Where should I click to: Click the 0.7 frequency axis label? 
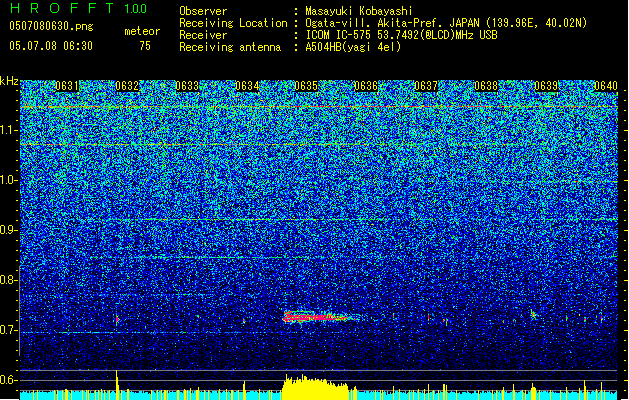click(9, 330)
